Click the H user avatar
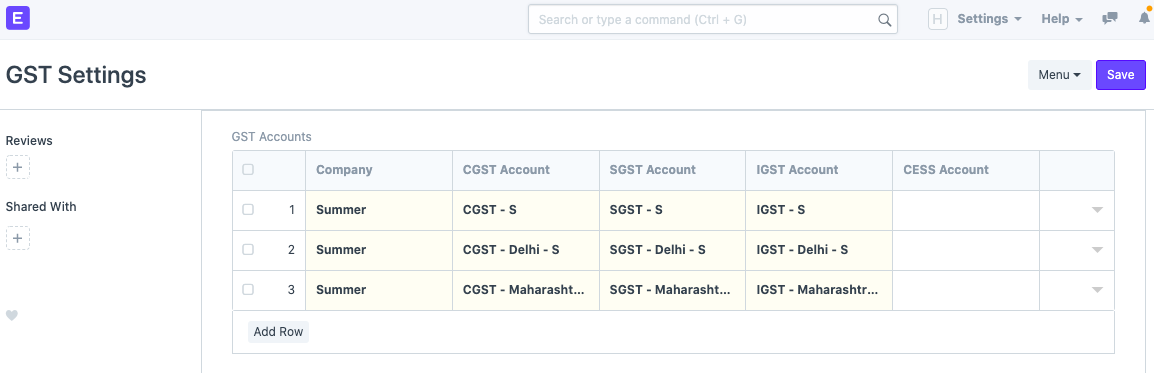The image size is (1154, 373). click(x=938, y=19)
